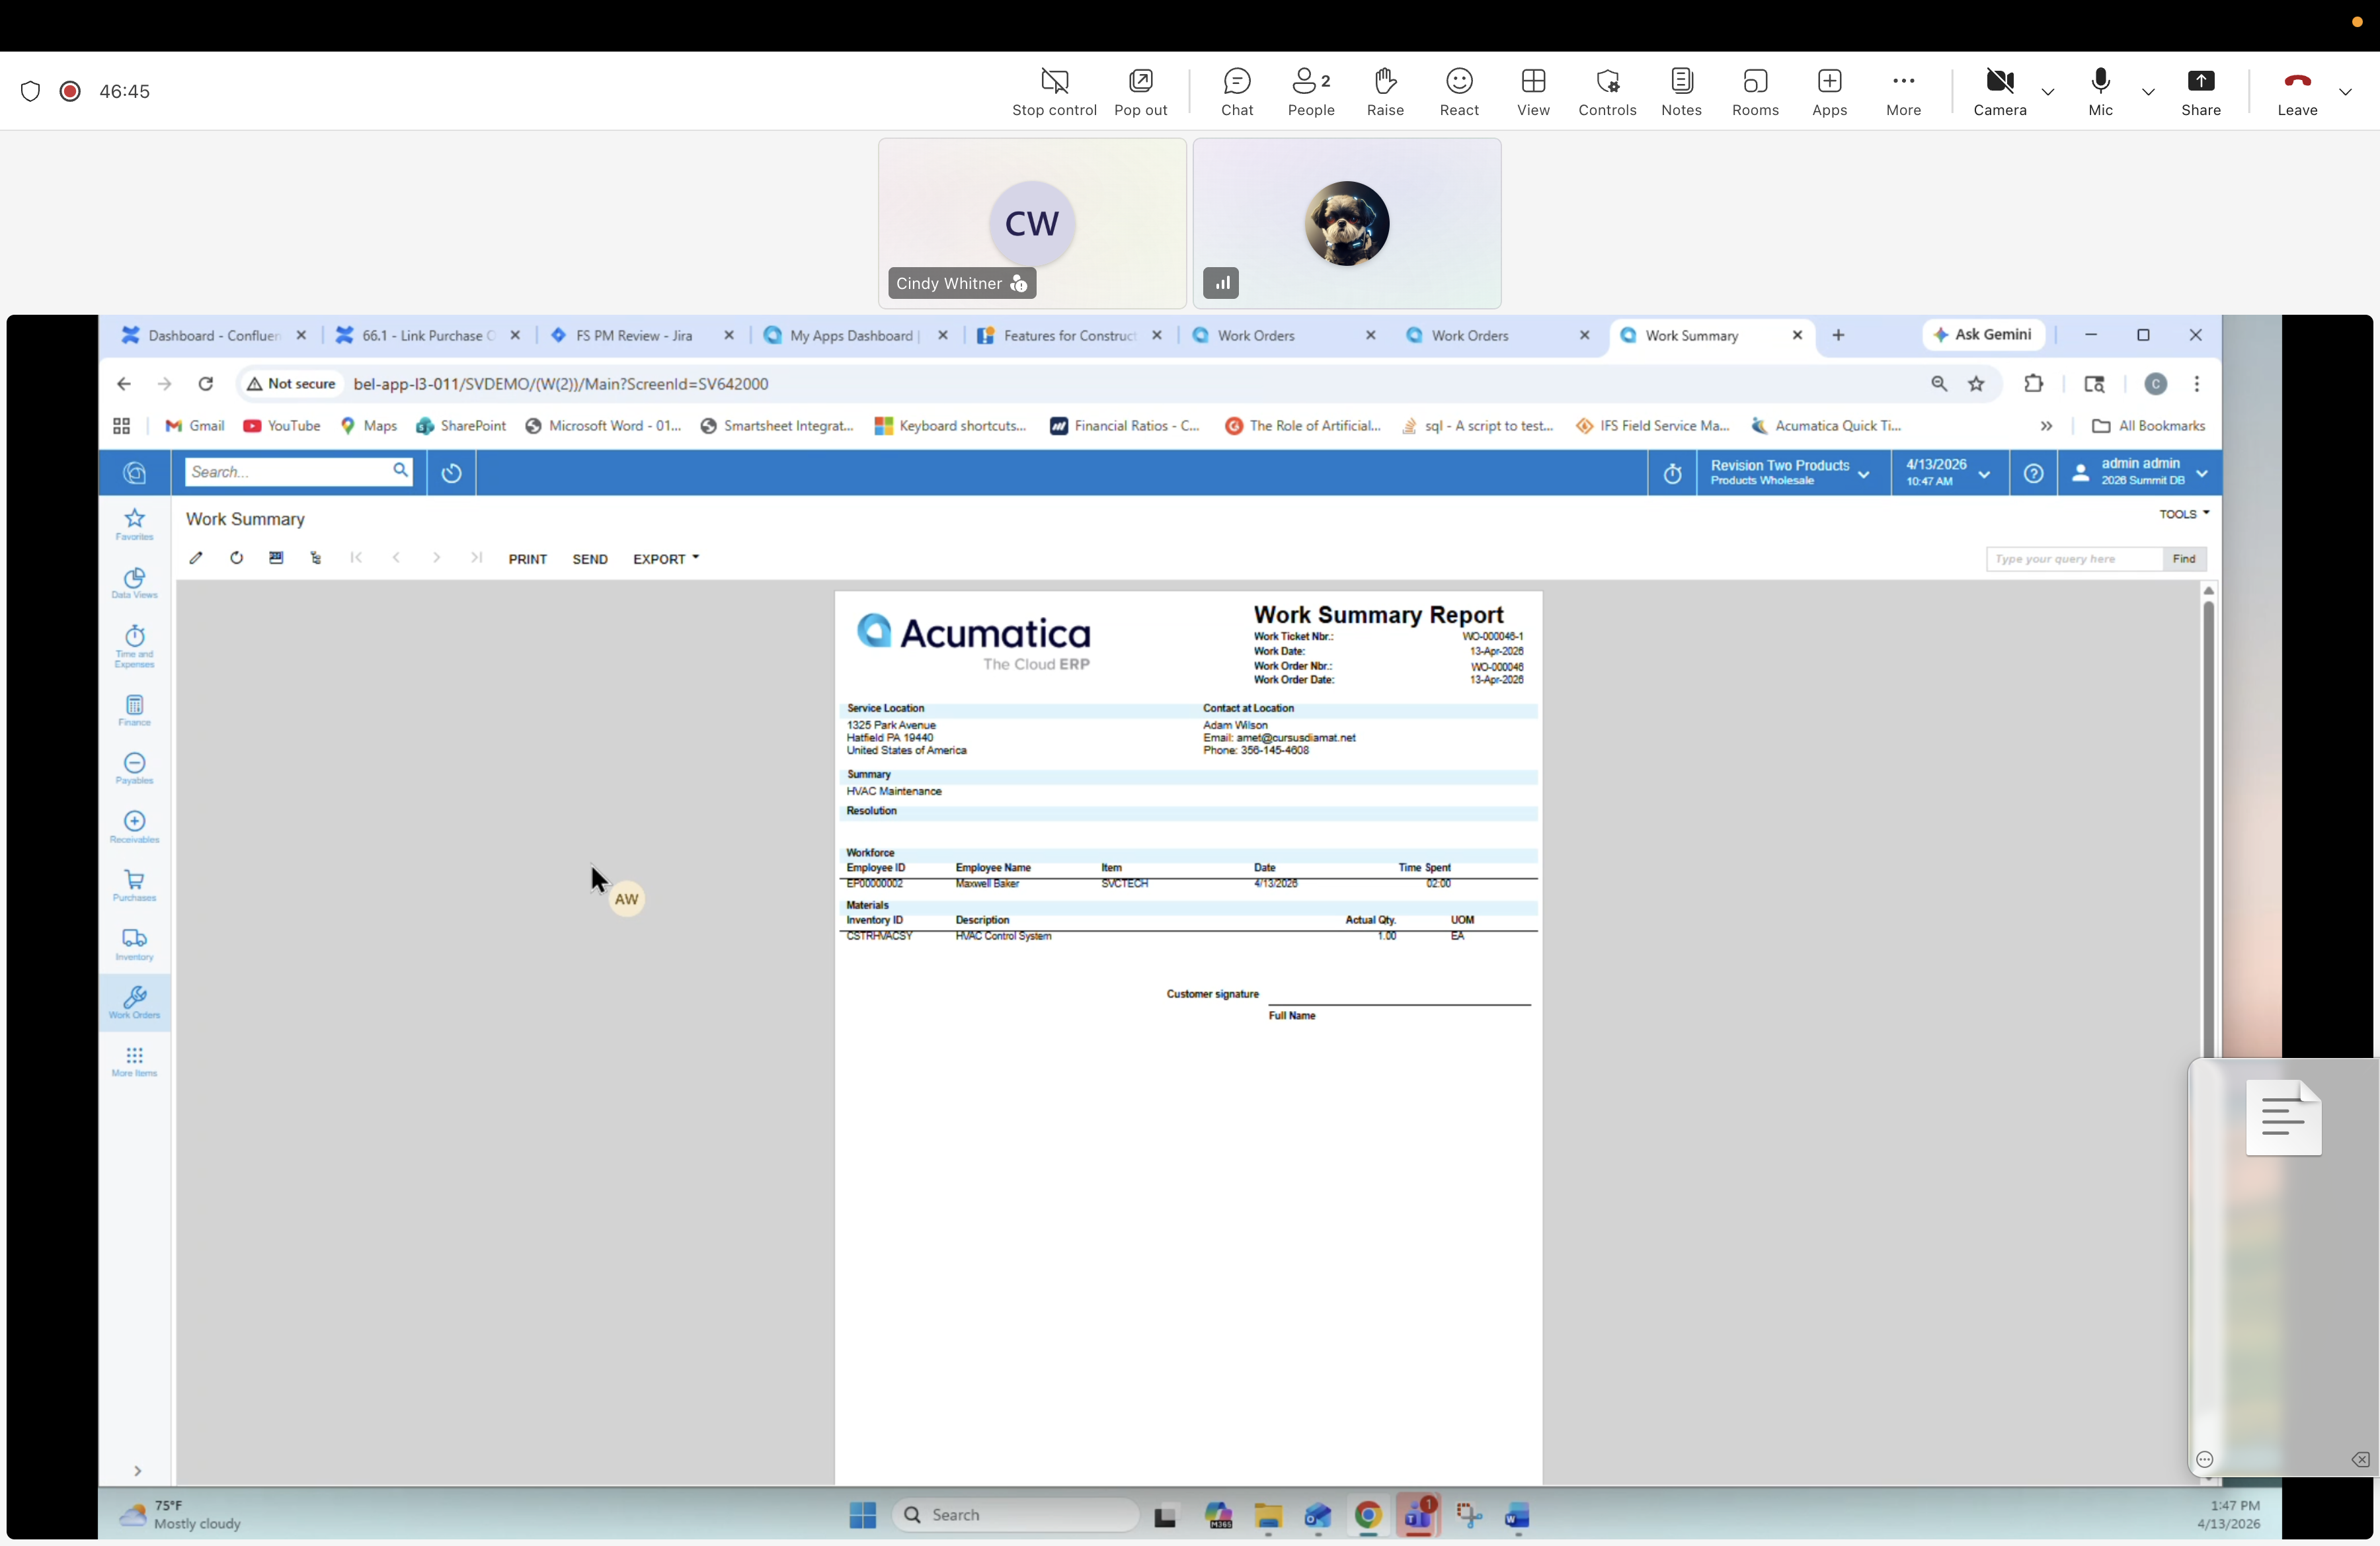Click the PRINT button

point(528,558)
